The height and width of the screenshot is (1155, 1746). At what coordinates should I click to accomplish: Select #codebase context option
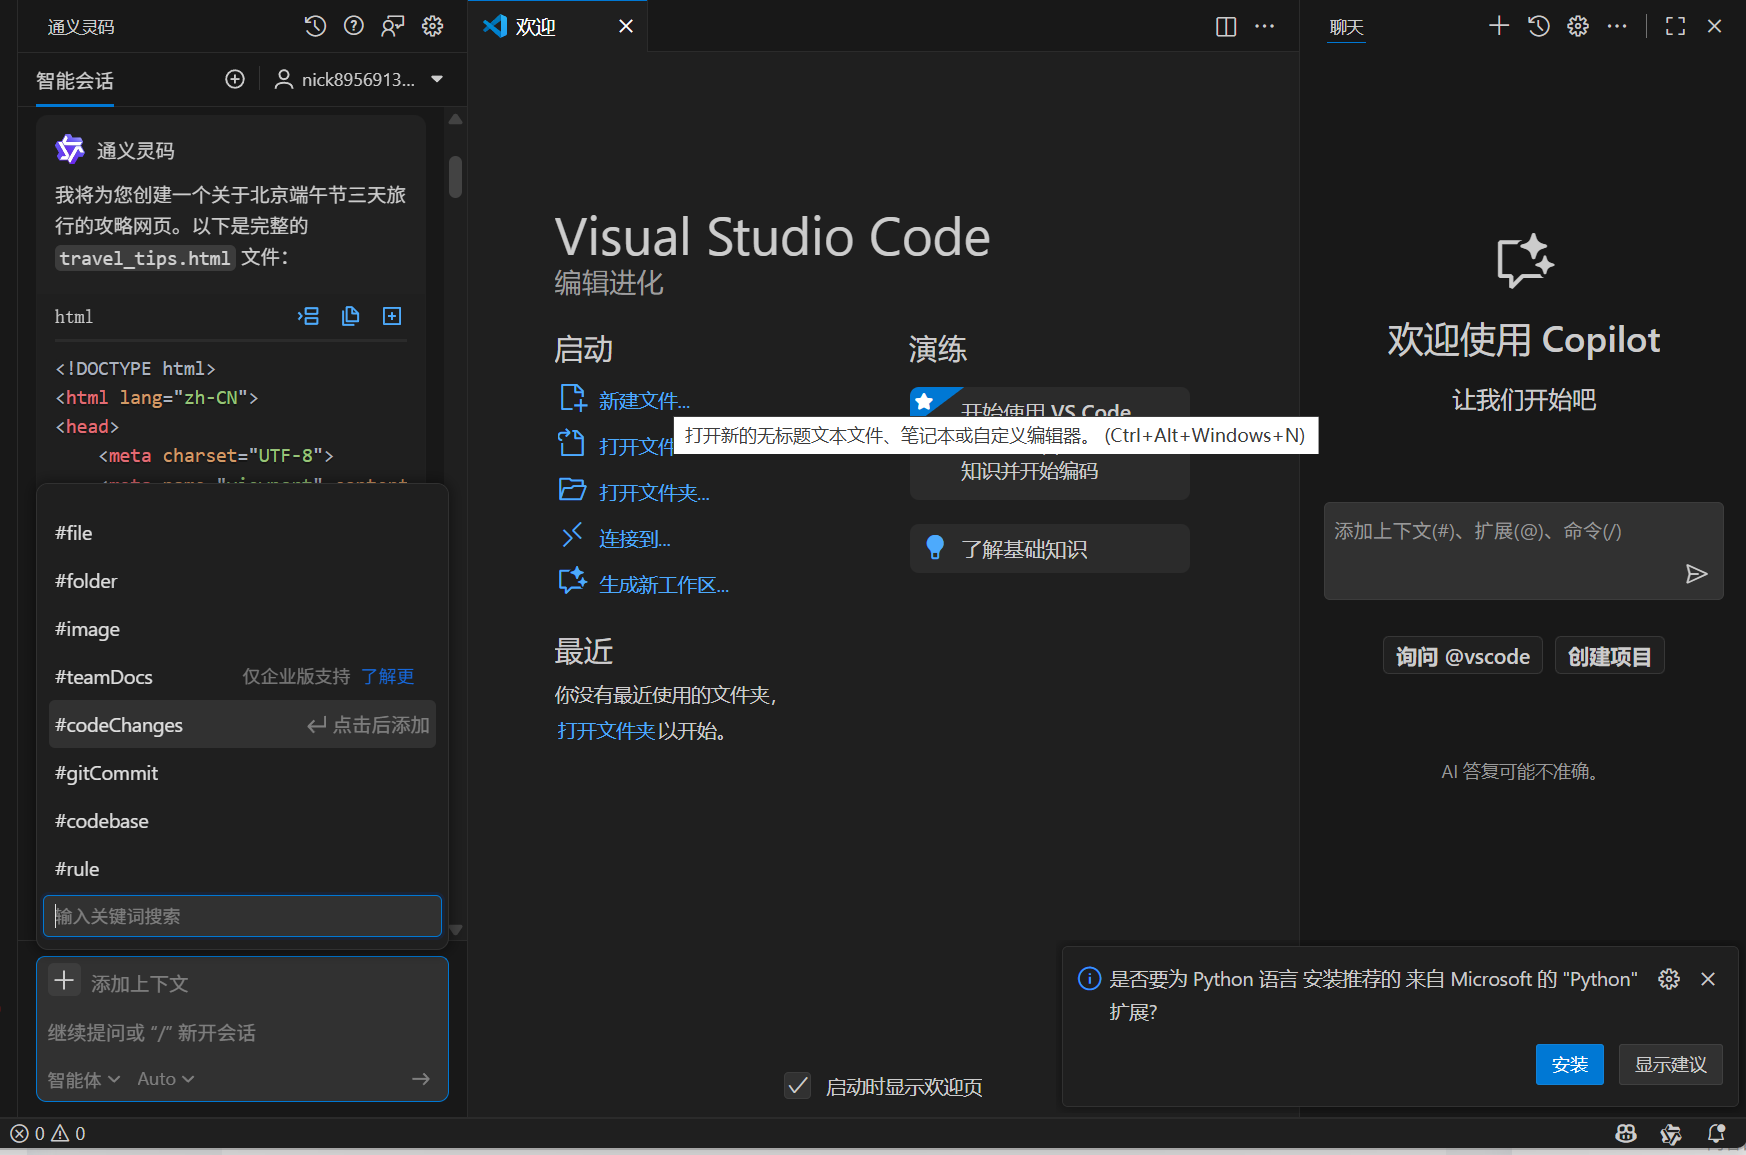pos(242,821)
